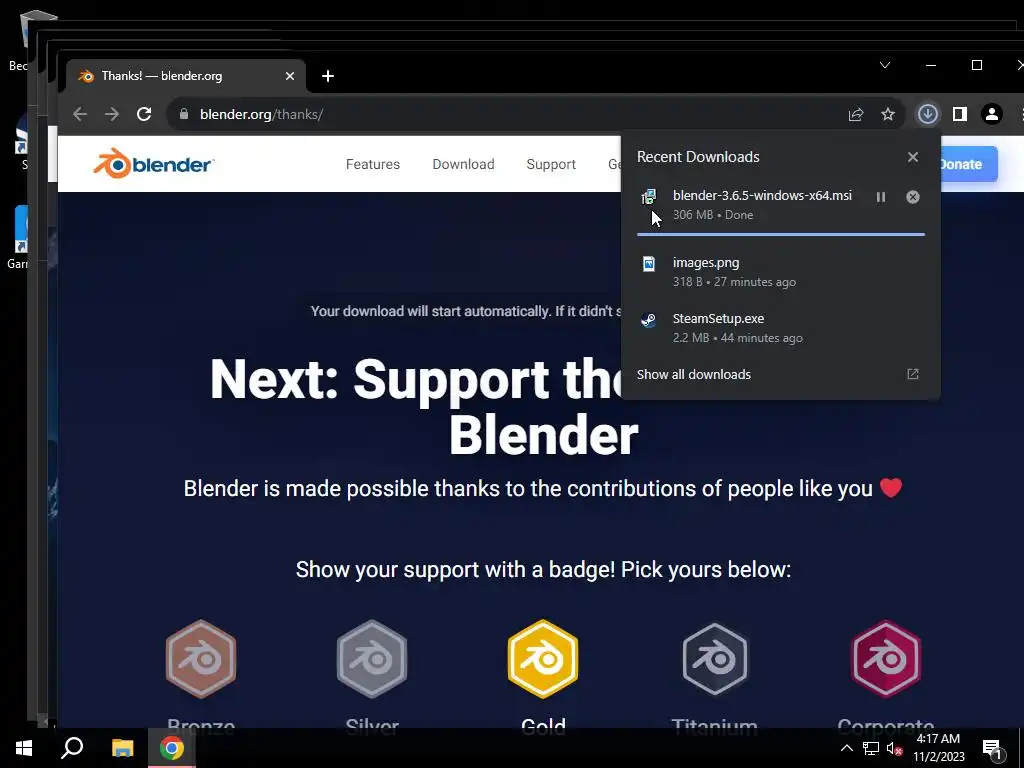The height and width of the screenshot is (768, 1024).
Task: Click the Donate button
Action: pyautogui.click(x=968, y=164)
